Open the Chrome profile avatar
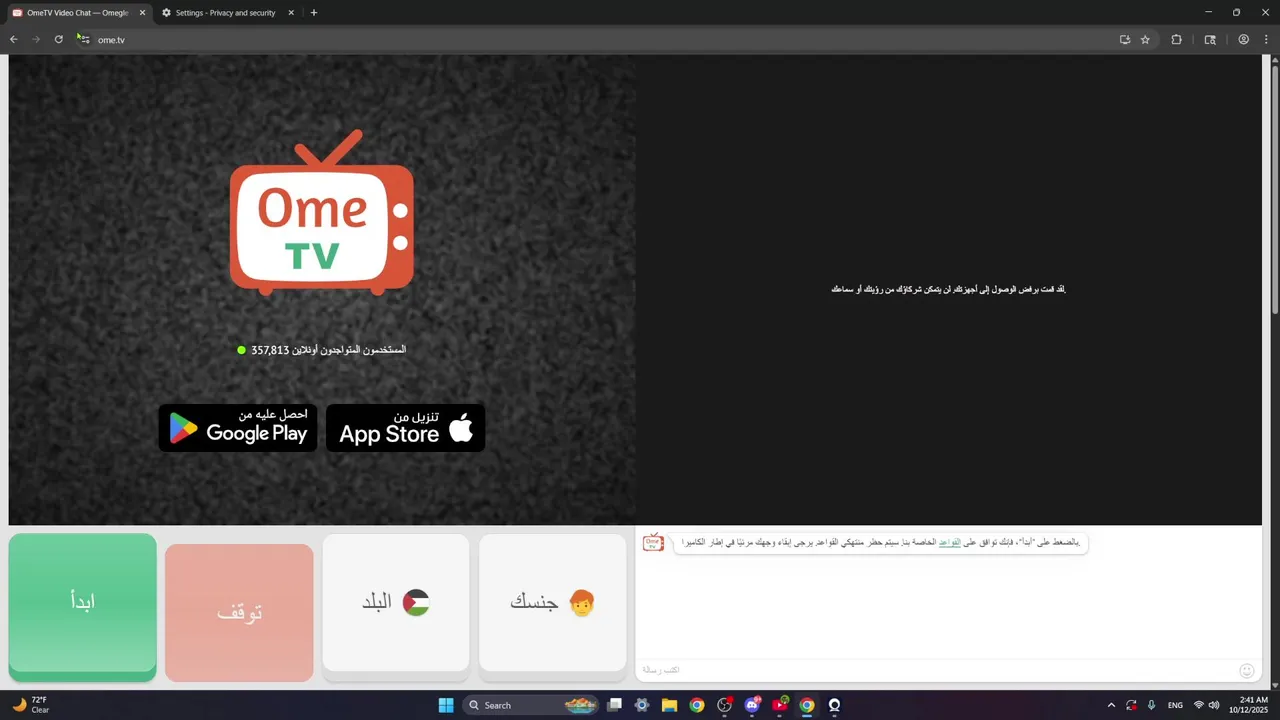Screen dimensions: 1280x720 click(1243, 40)
